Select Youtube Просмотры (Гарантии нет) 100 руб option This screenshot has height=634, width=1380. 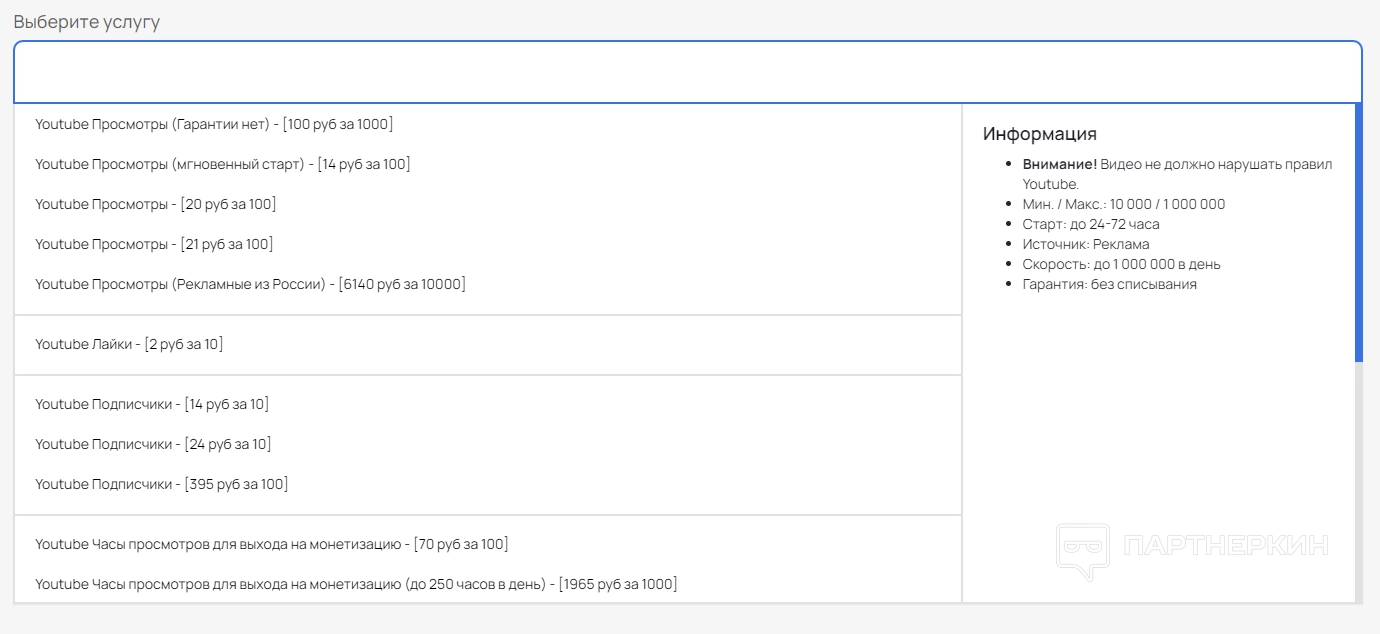point(214,124)
